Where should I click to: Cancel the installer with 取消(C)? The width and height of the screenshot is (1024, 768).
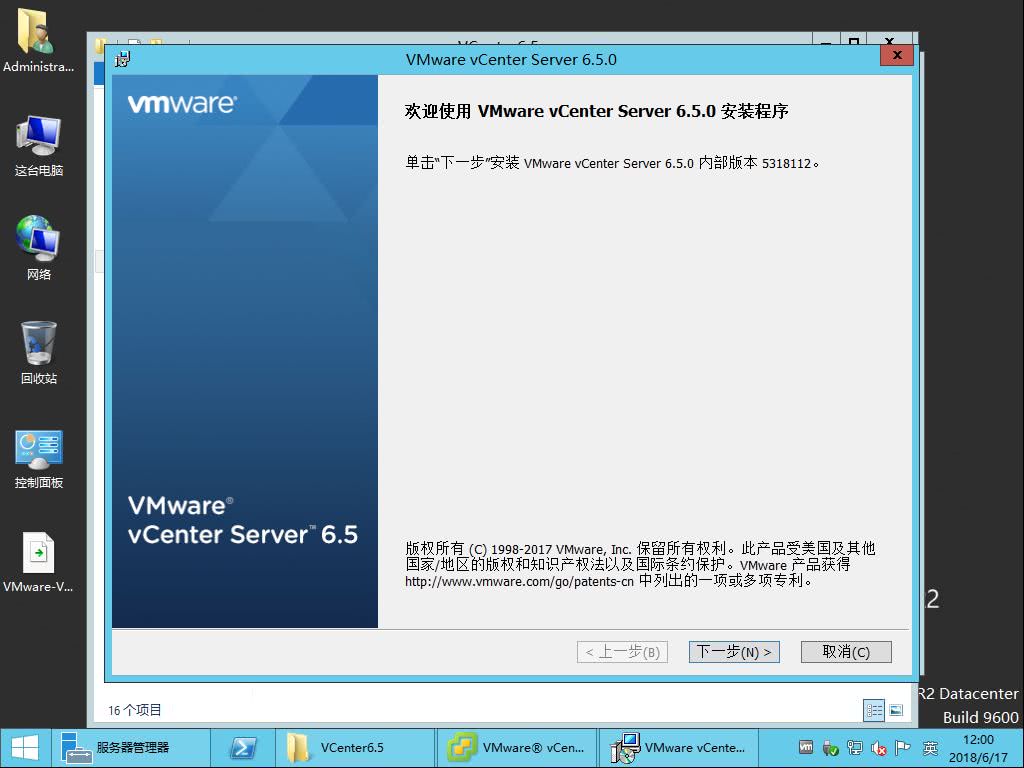(846, 652)
